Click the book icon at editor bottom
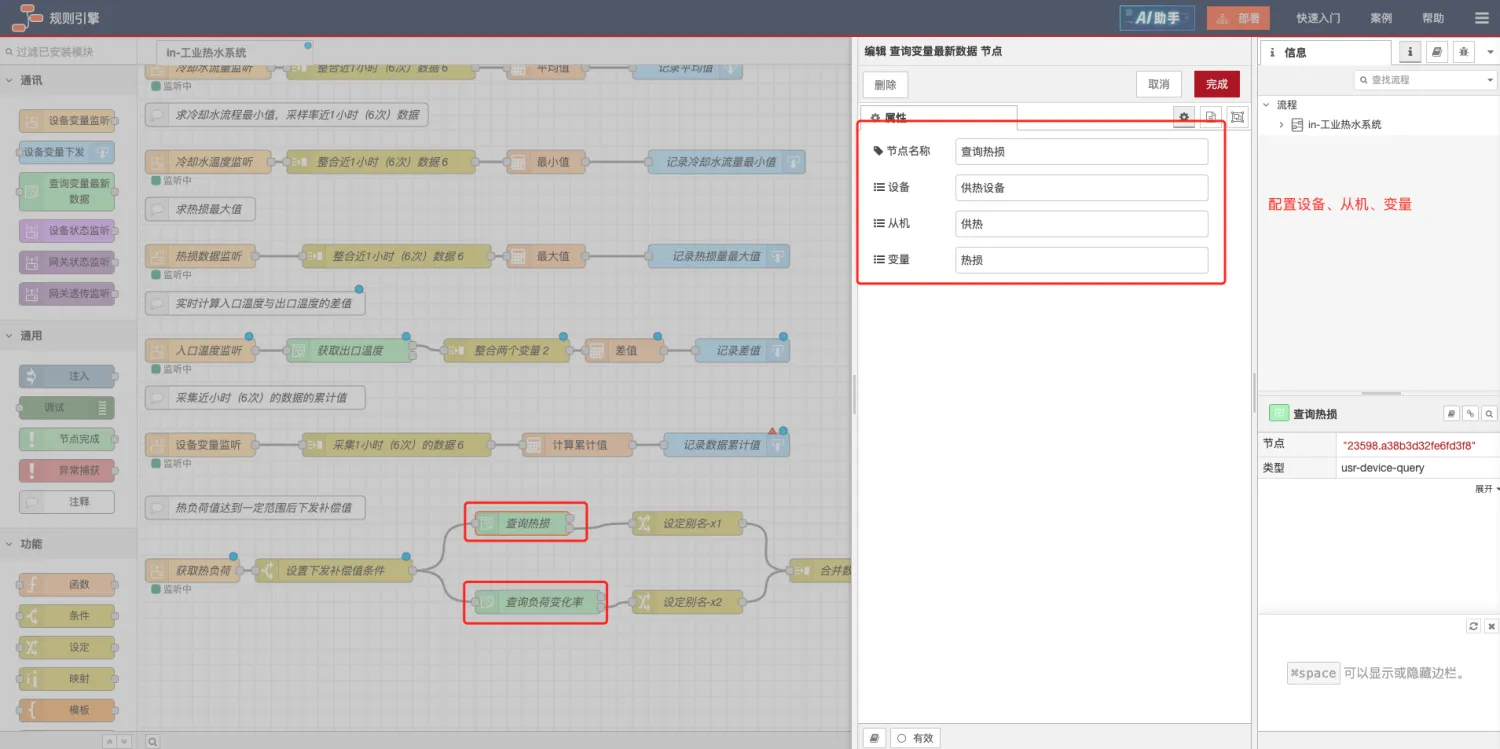This screenshot has width=1500, height=749. 874,738
